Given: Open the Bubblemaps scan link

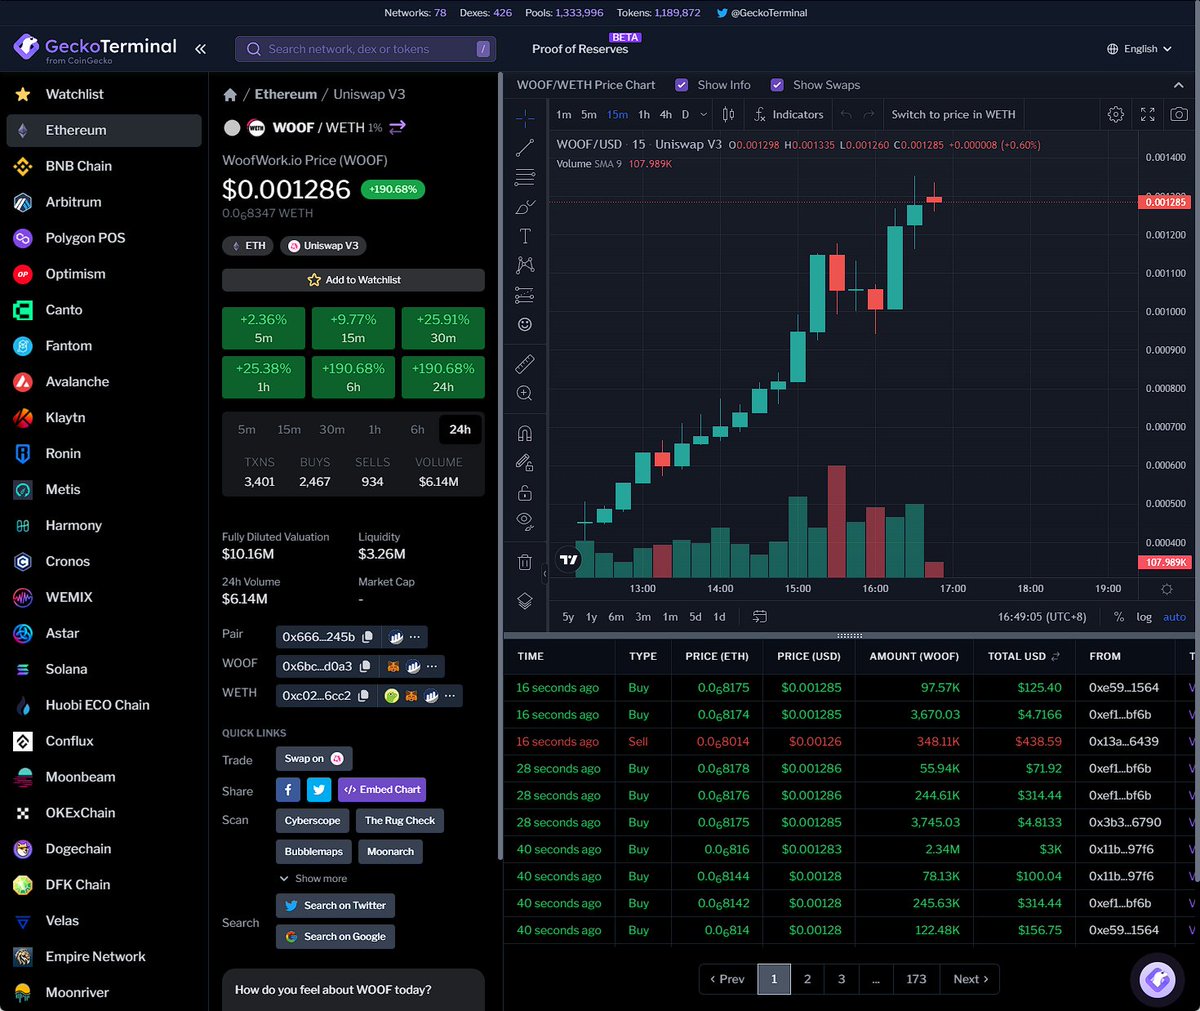Looking at the screenshot, I should (x=313, y=852).
